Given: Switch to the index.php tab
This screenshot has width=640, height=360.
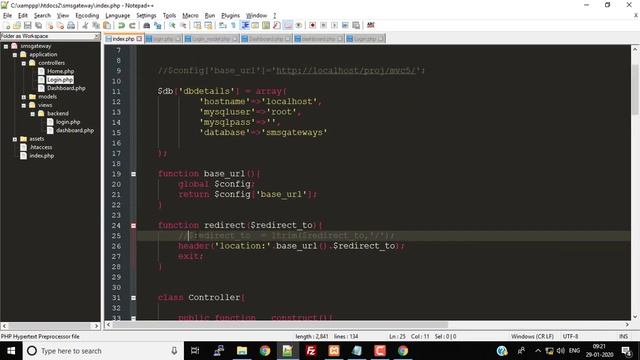Looking at the screenshot, I should pos(123,39).
